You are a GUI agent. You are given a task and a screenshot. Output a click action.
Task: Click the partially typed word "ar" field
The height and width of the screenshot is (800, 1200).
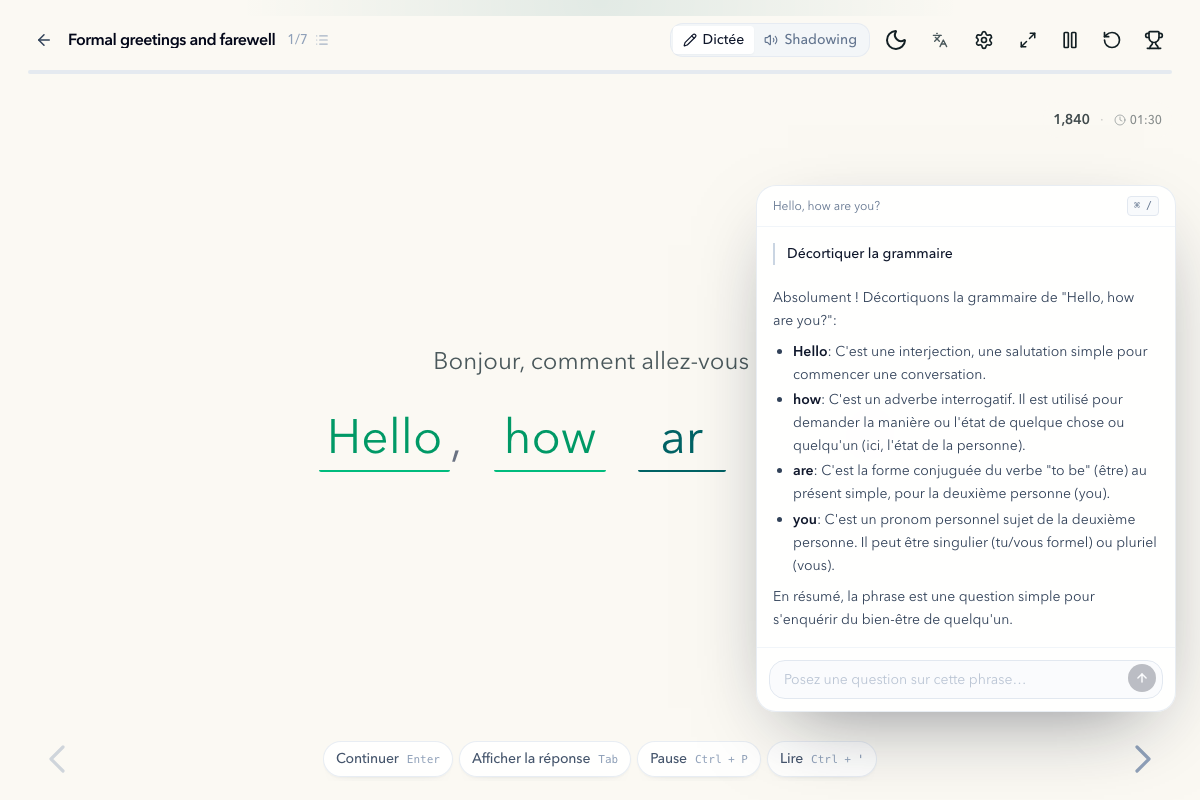682,438
